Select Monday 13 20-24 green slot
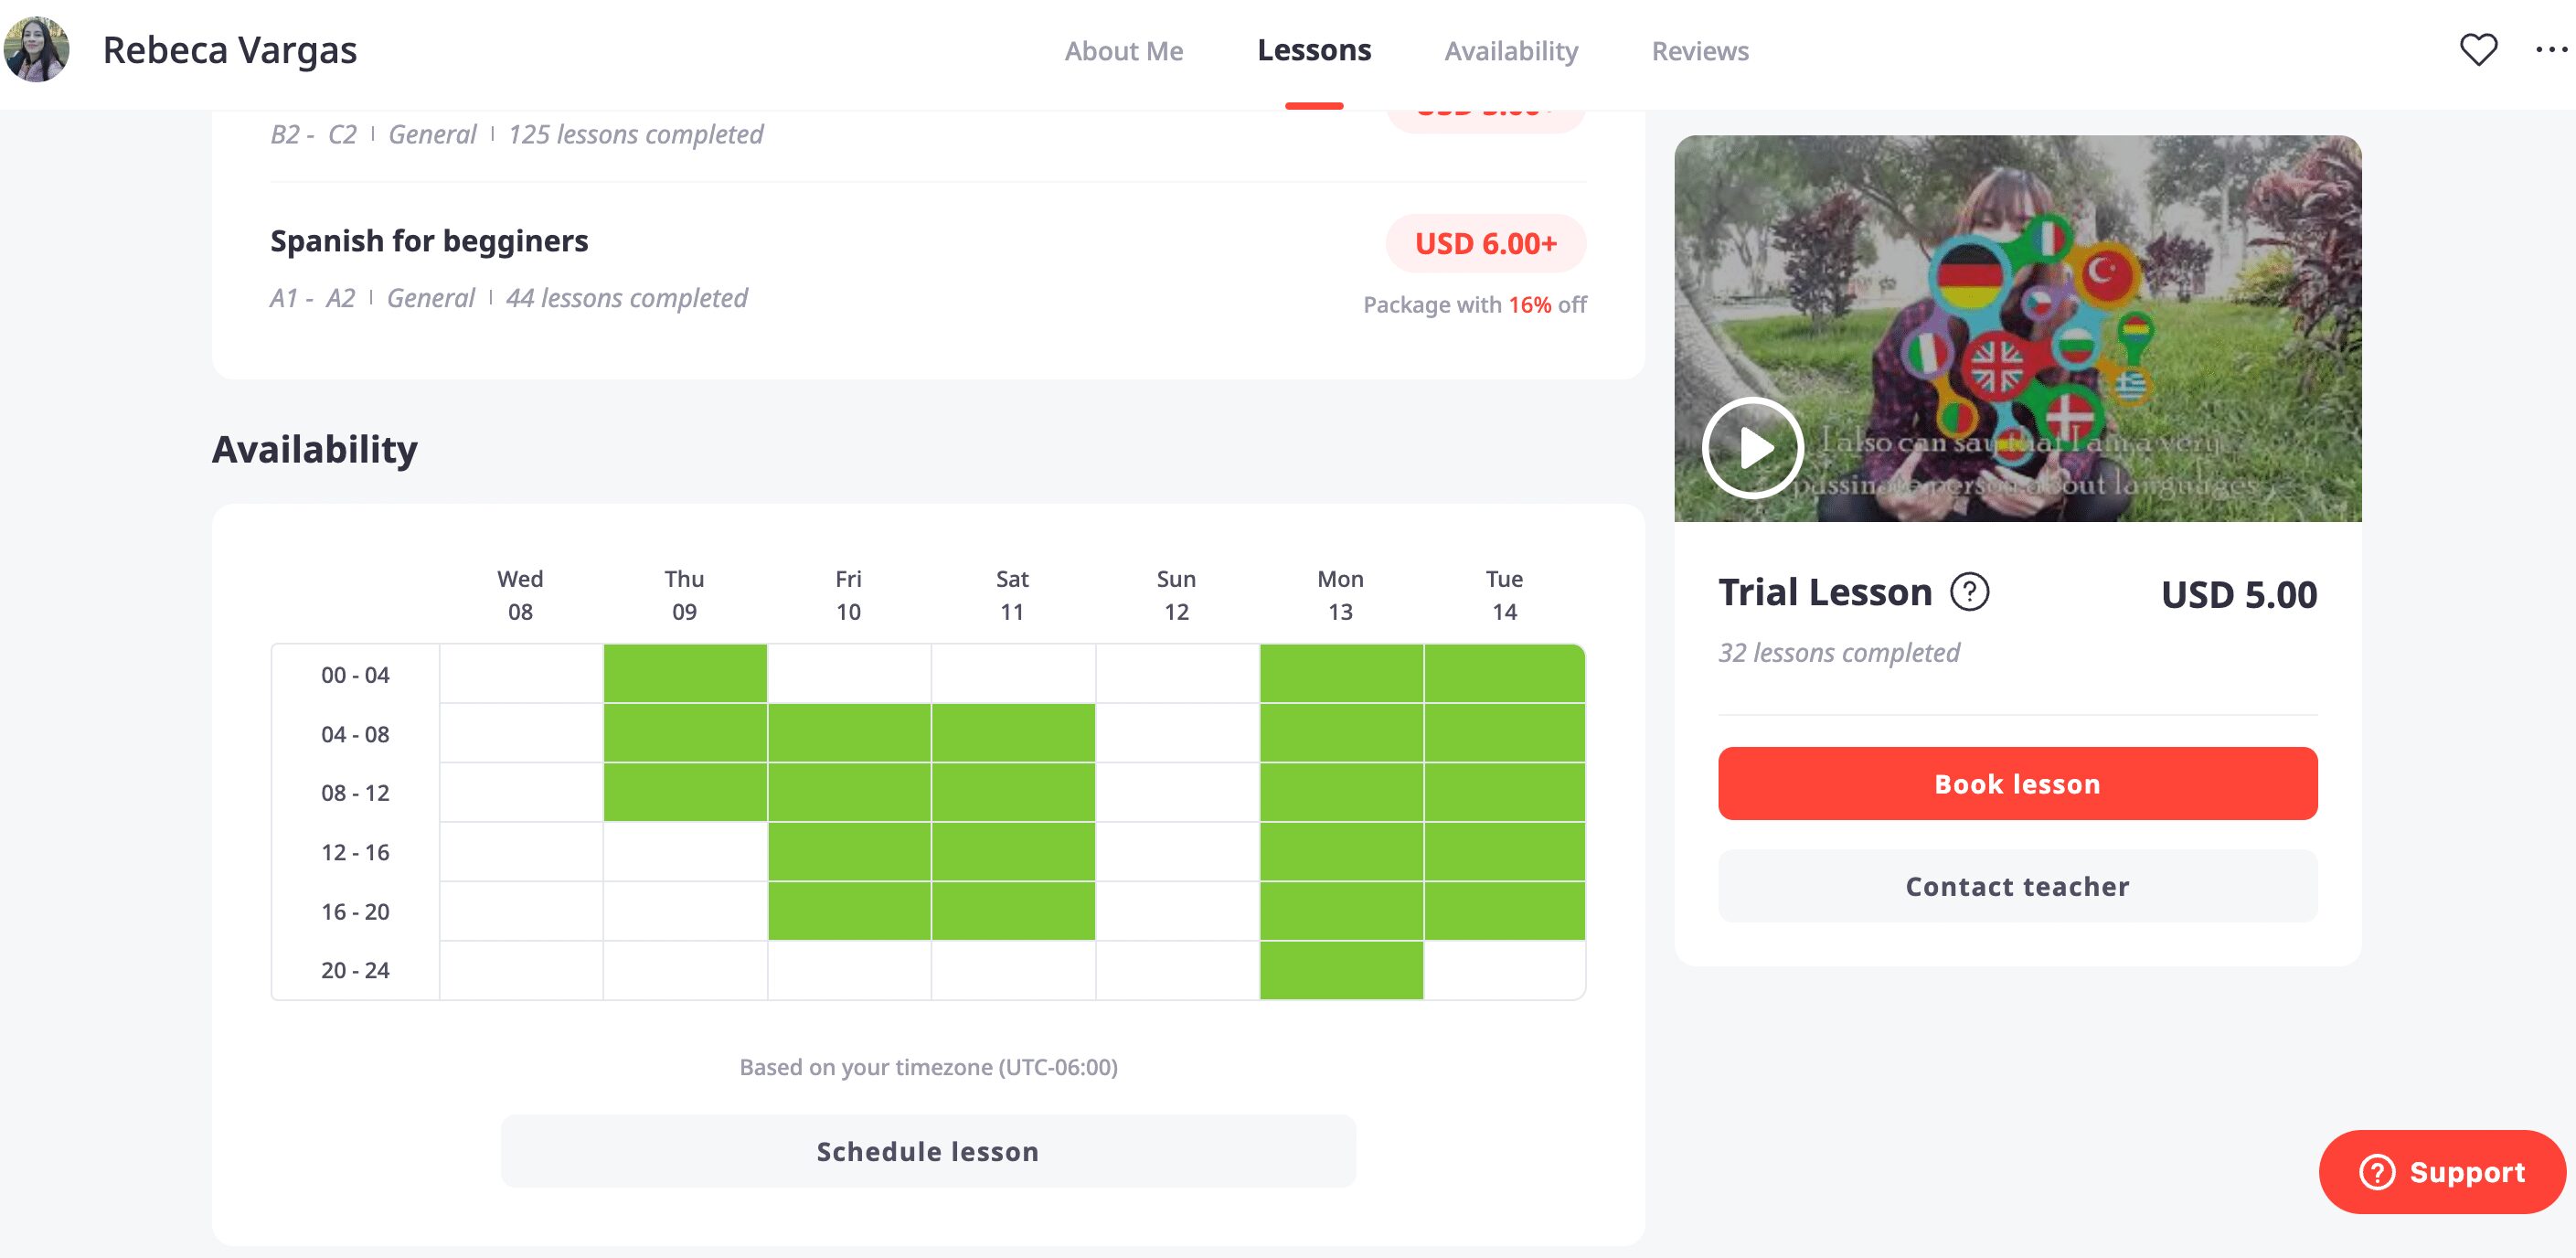 pyautogui.click(x=1340, y=969)
